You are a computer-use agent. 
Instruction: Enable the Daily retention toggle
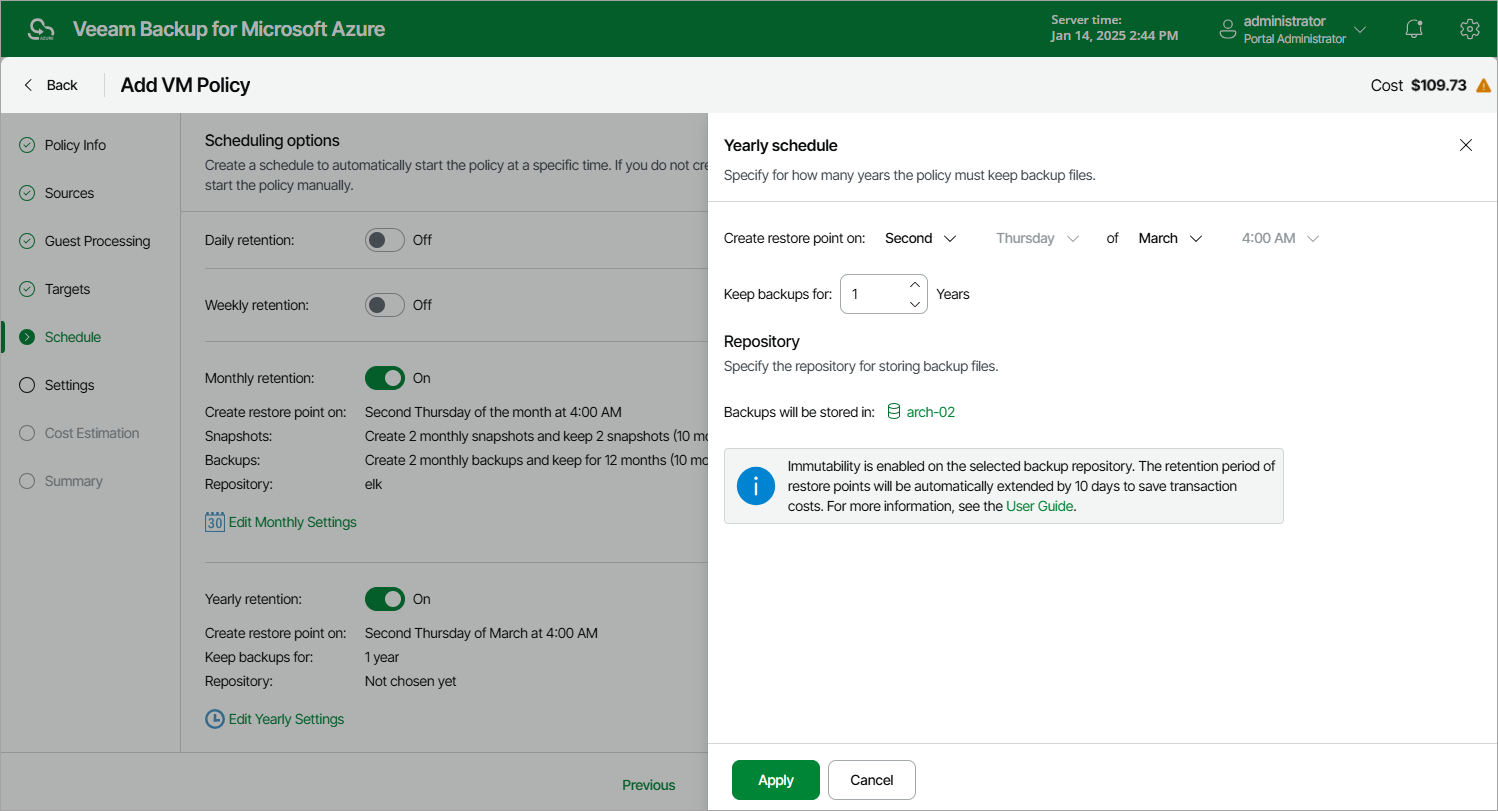coord(385,240)
